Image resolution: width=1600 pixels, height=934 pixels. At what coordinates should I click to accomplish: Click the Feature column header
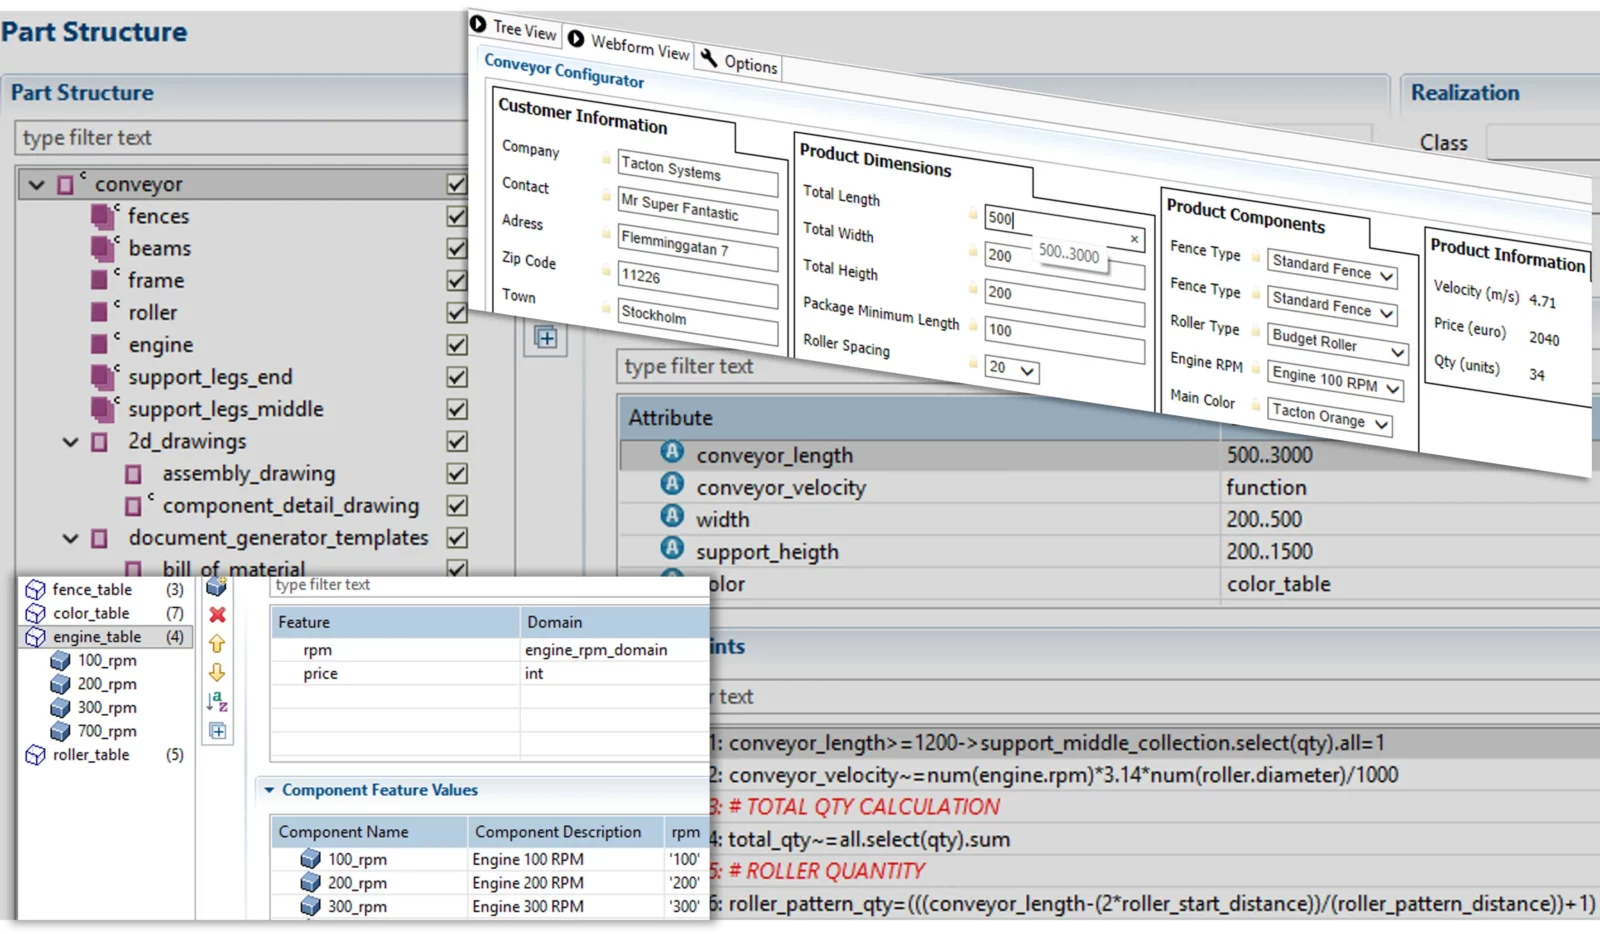(x=395, y=622)
